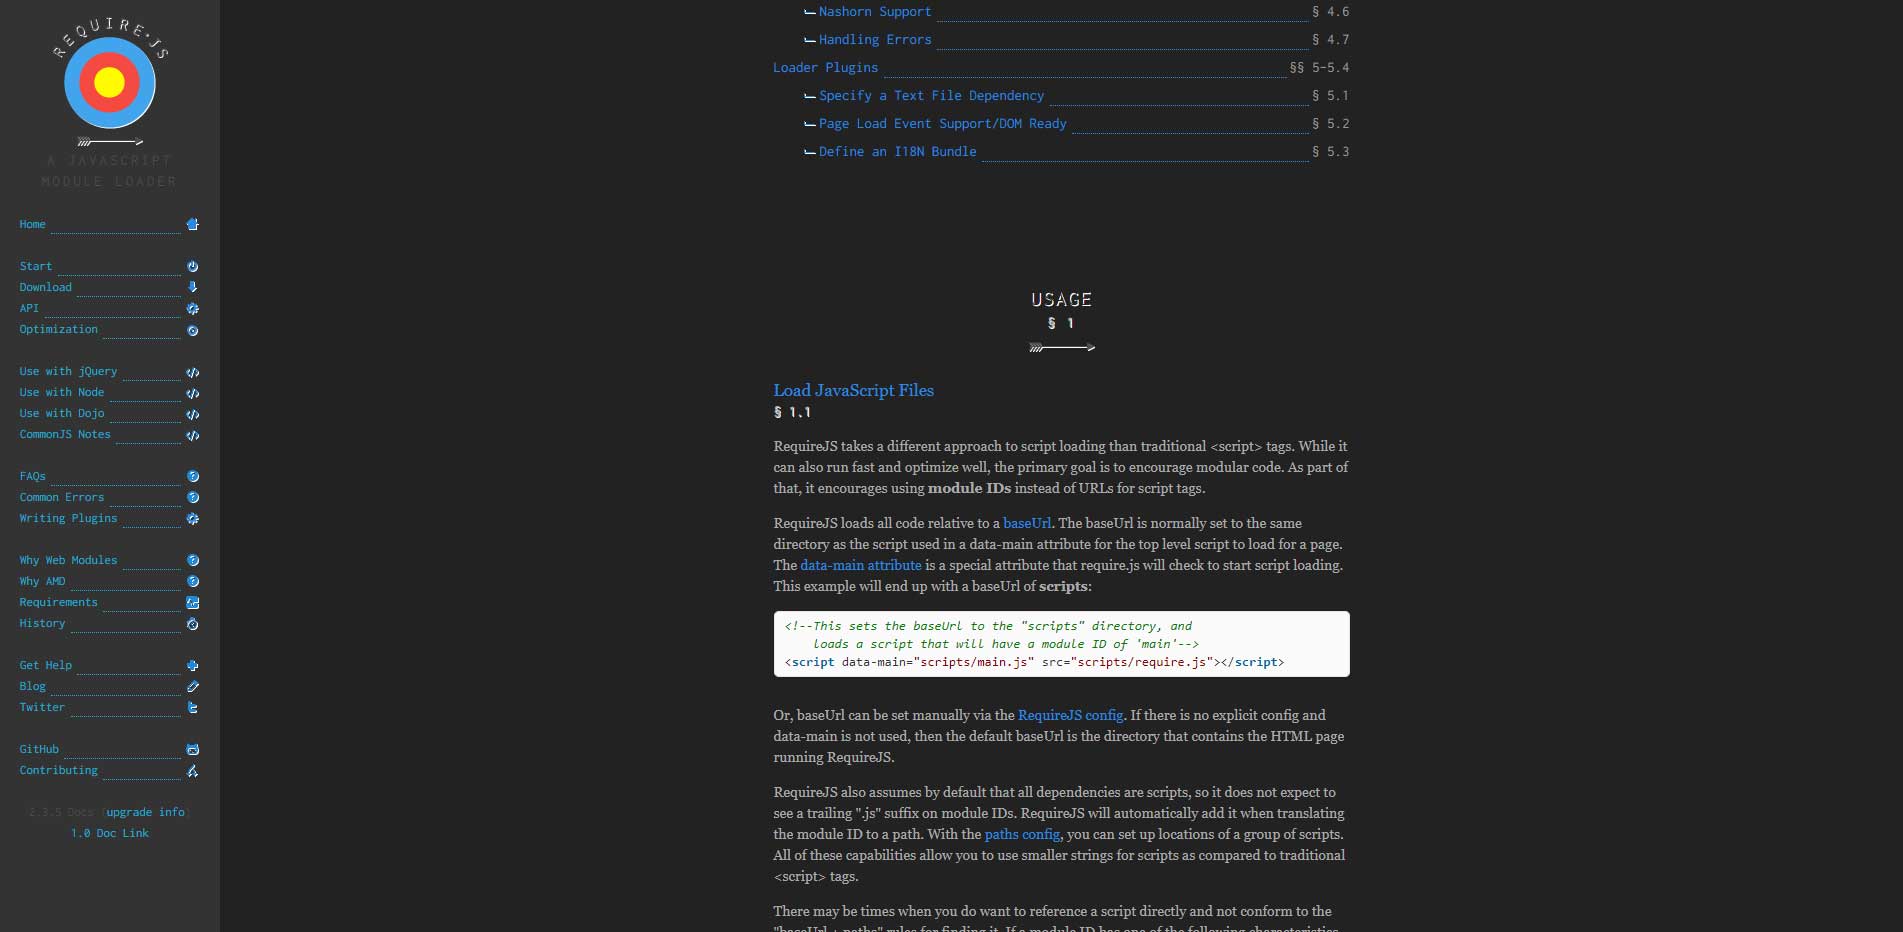
Task: Click the USAGE section heading
Action: (x=1061, y=300)
